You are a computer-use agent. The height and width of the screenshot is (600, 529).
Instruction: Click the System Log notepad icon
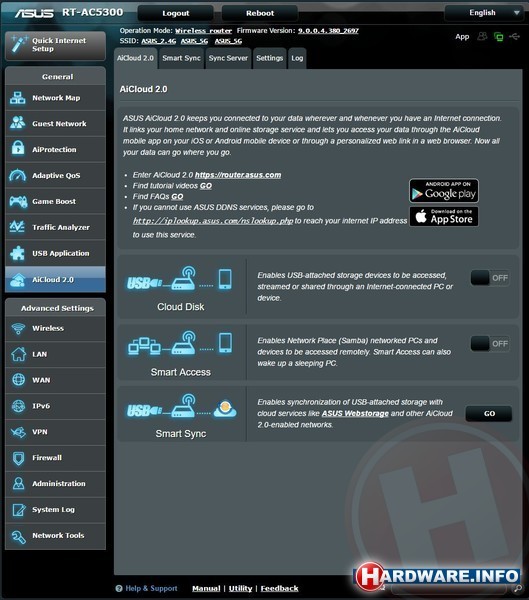point(18,509)
